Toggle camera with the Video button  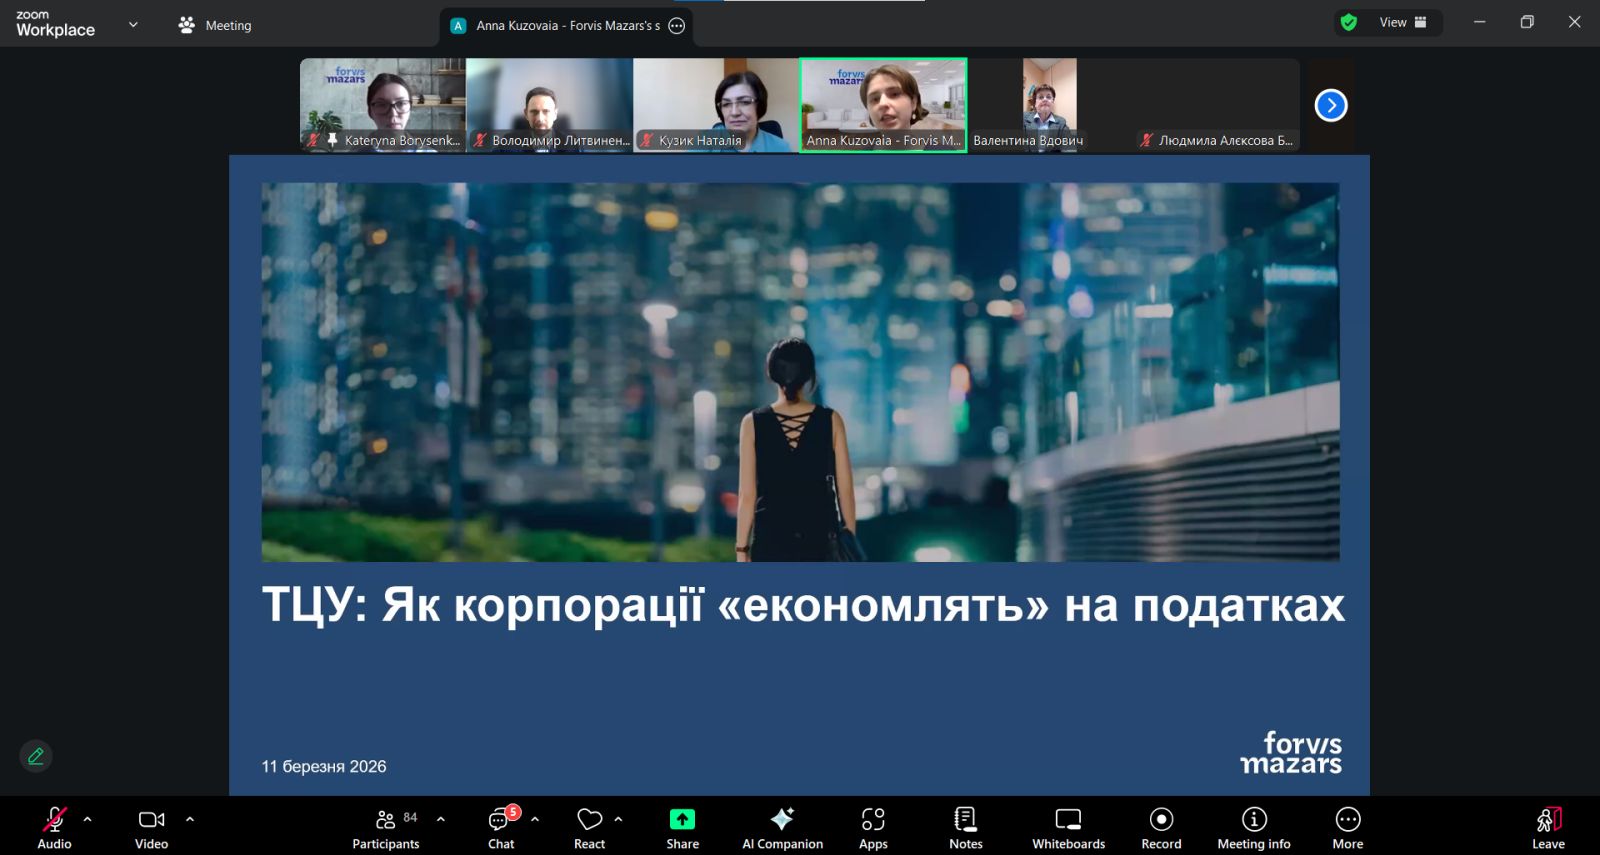click(151, 827)
